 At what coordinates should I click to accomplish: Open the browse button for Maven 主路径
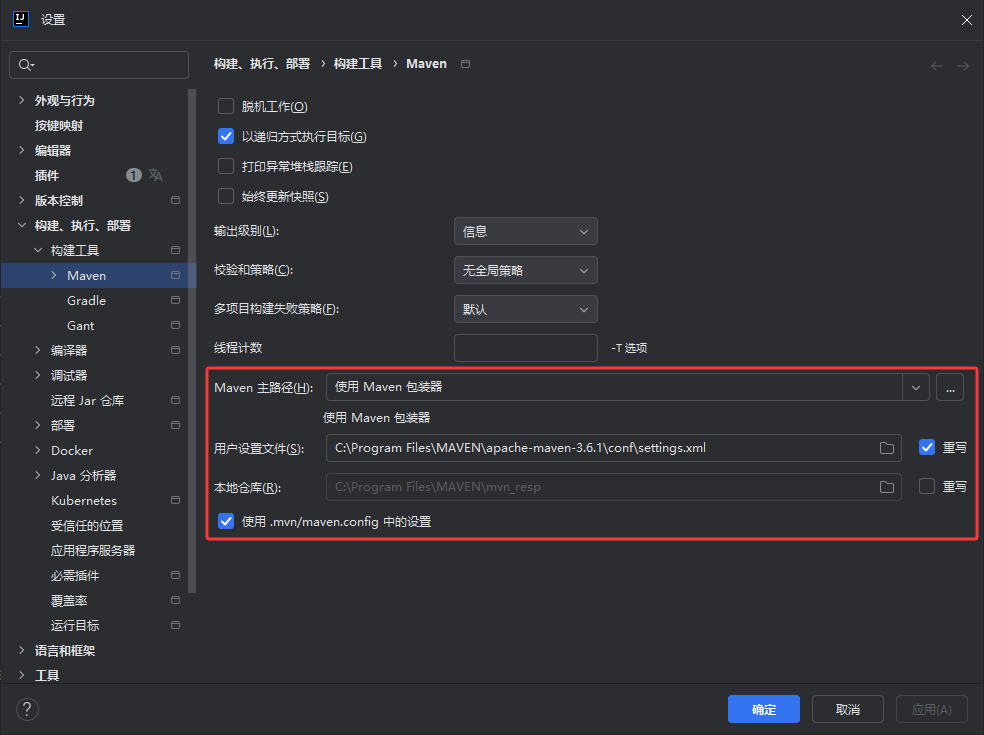949,387
